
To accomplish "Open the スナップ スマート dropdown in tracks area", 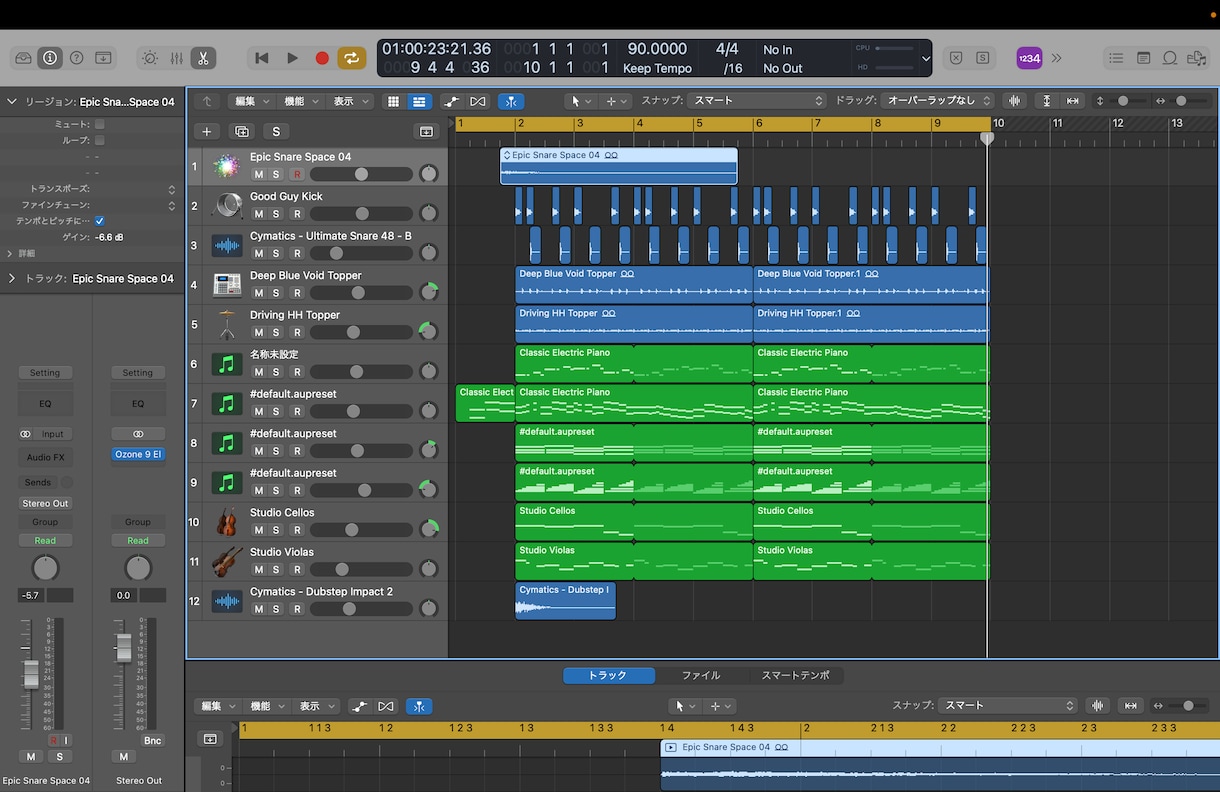I will tap(756, 101).
